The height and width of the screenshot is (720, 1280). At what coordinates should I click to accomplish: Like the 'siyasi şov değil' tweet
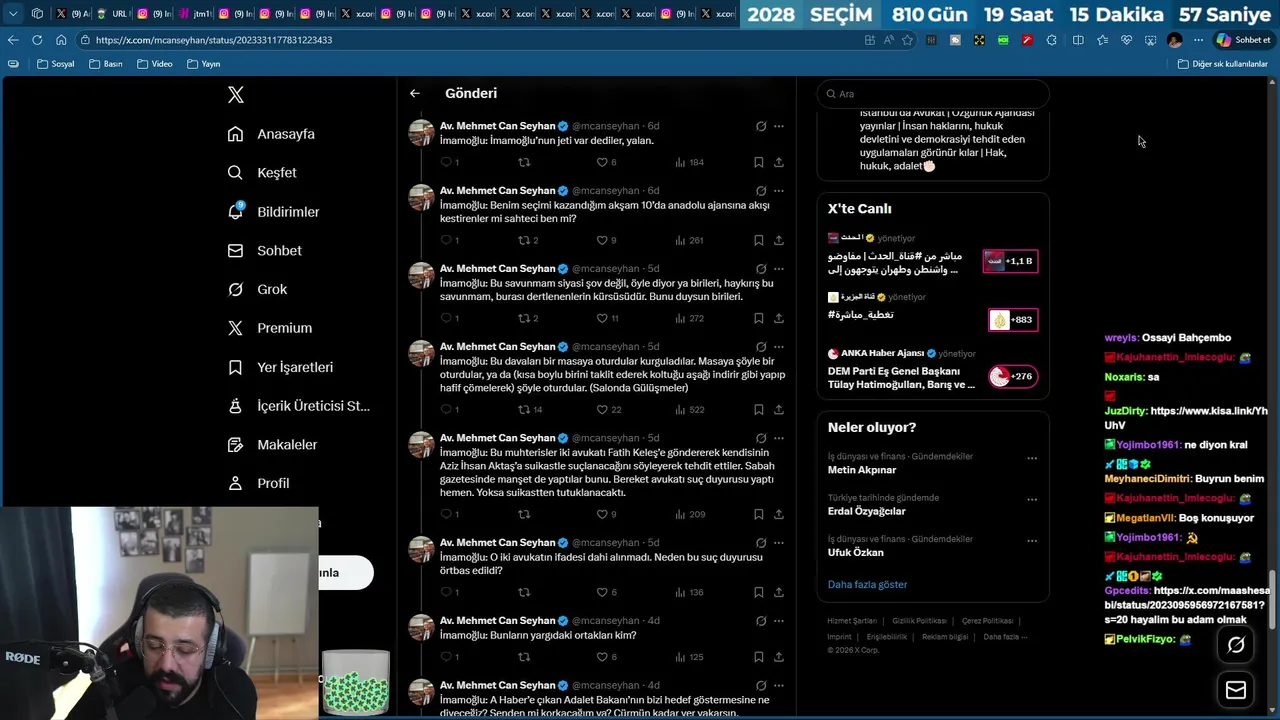(x=602, y=318)
